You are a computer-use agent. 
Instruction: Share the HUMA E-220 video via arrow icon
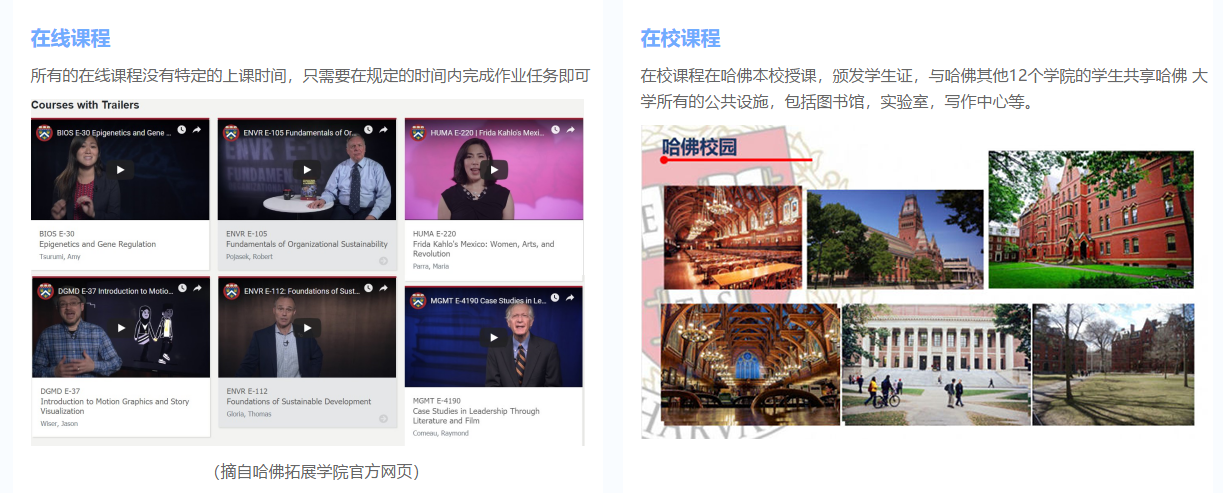tap(572, 130)
